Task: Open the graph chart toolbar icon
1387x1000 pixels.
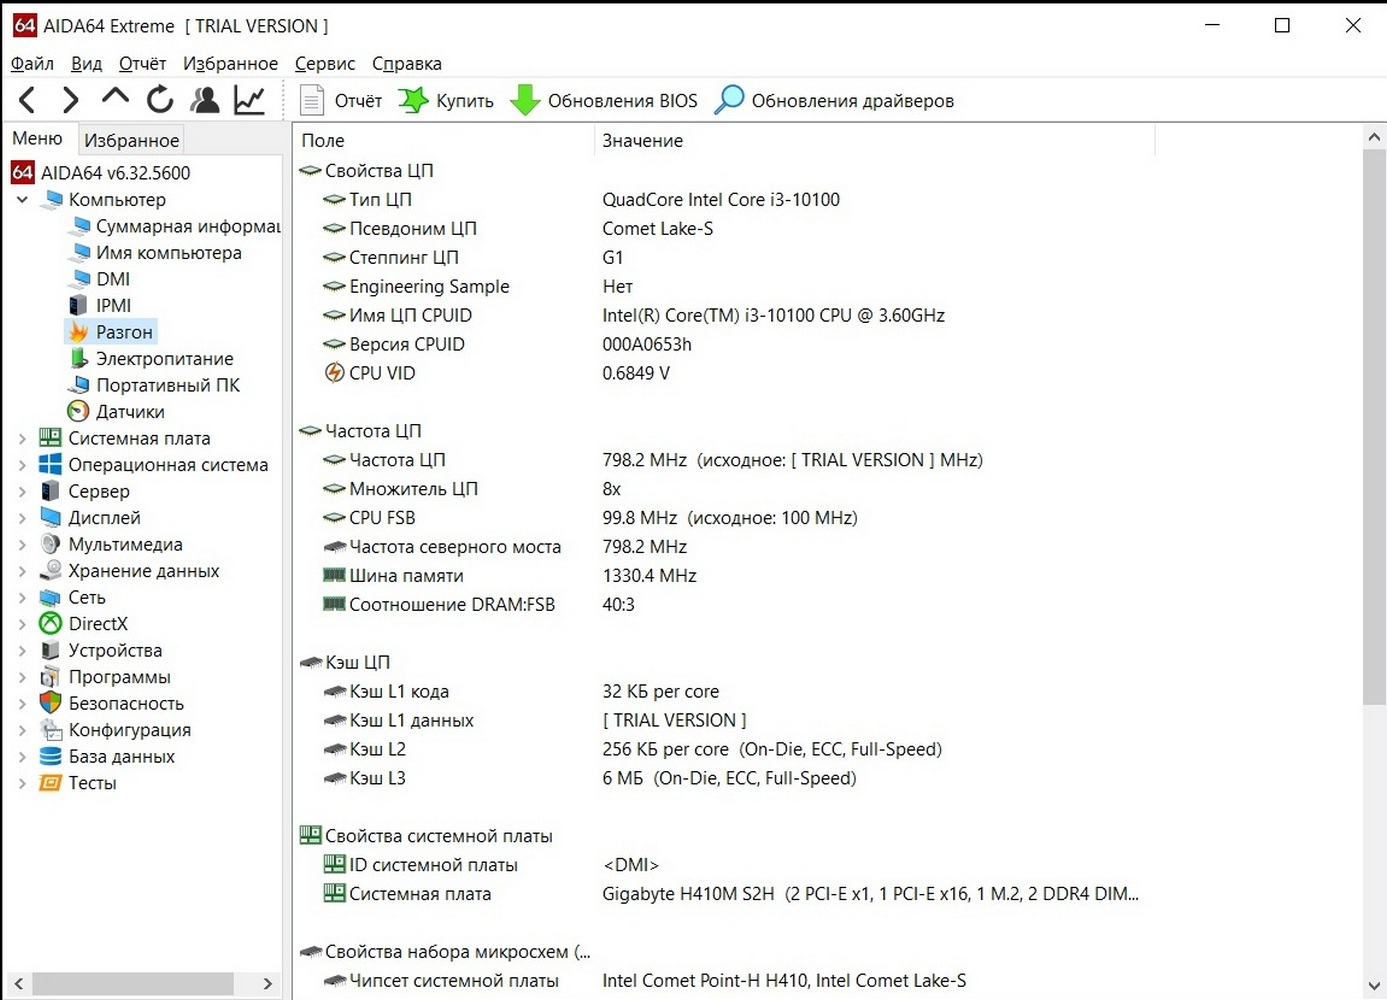Action: tap(249, 100)
